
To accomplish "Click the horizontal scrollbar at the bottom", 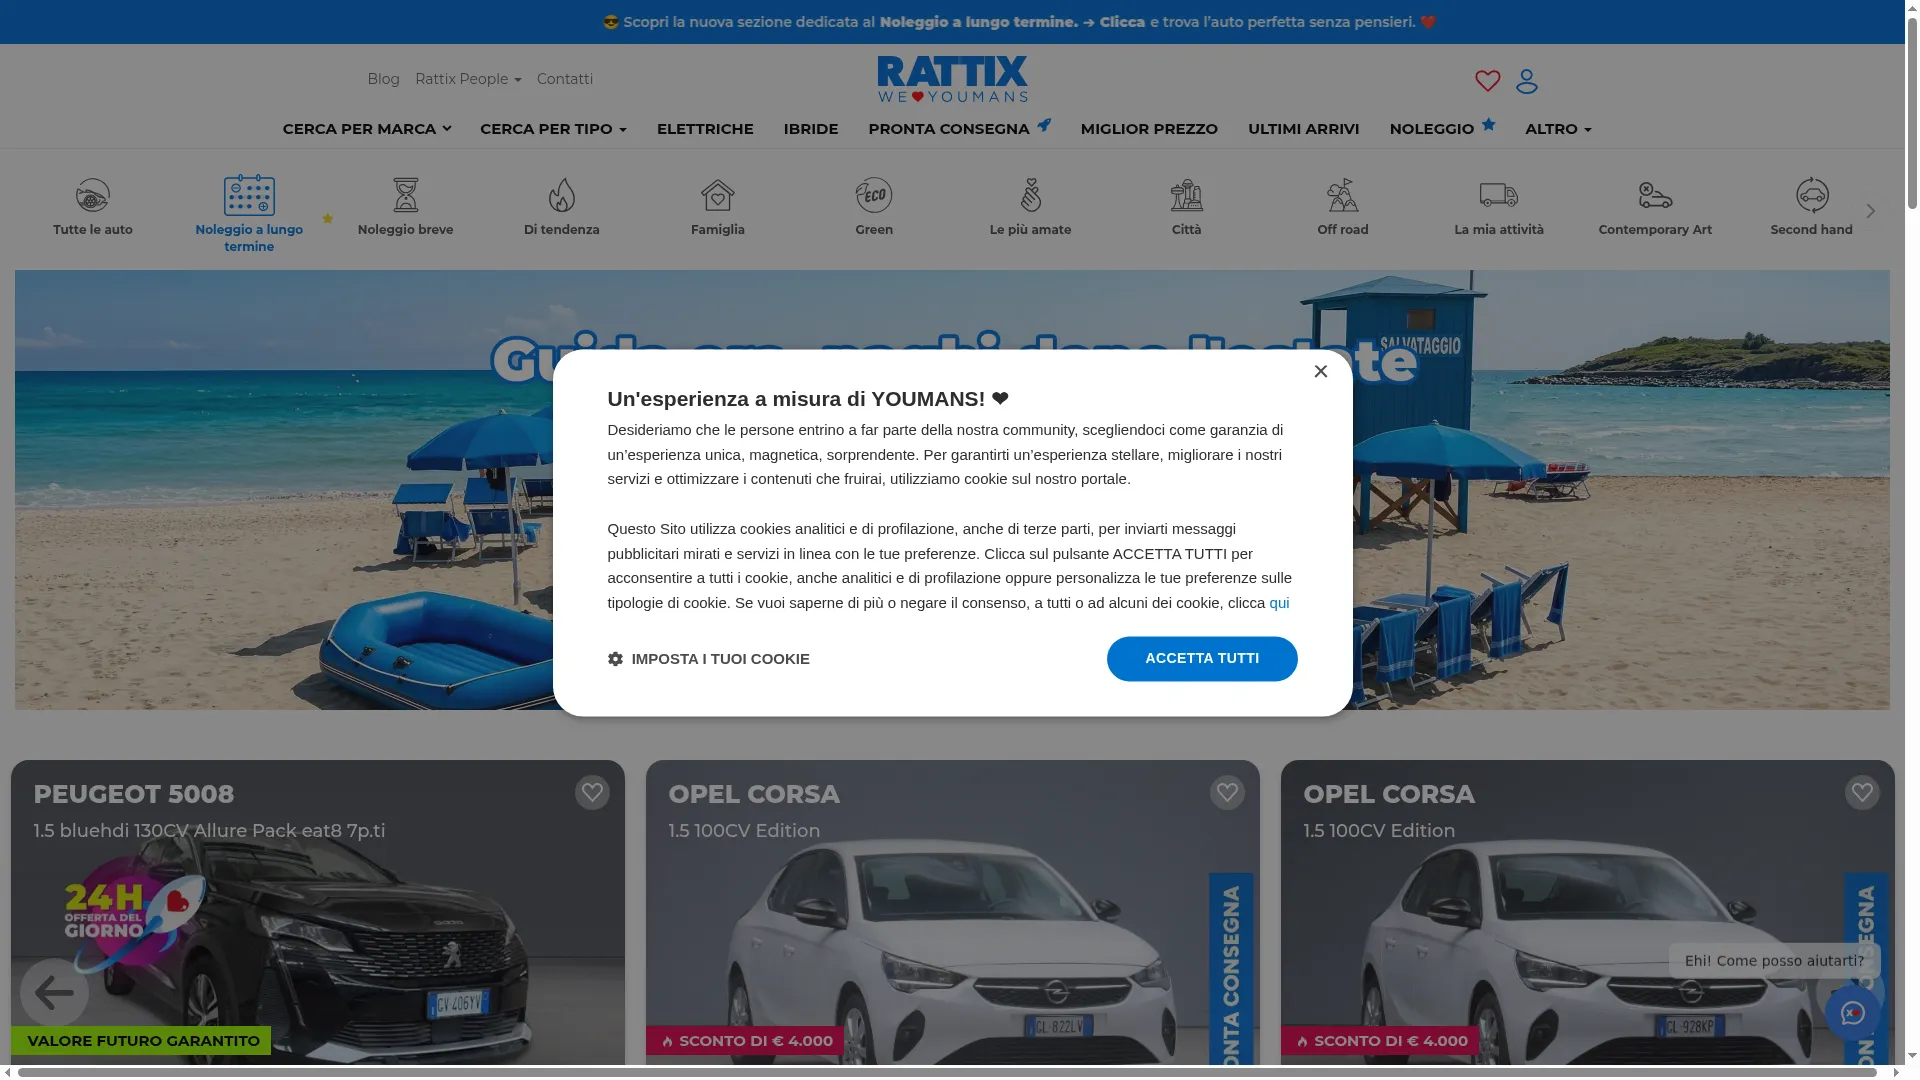I will 946,1073.
